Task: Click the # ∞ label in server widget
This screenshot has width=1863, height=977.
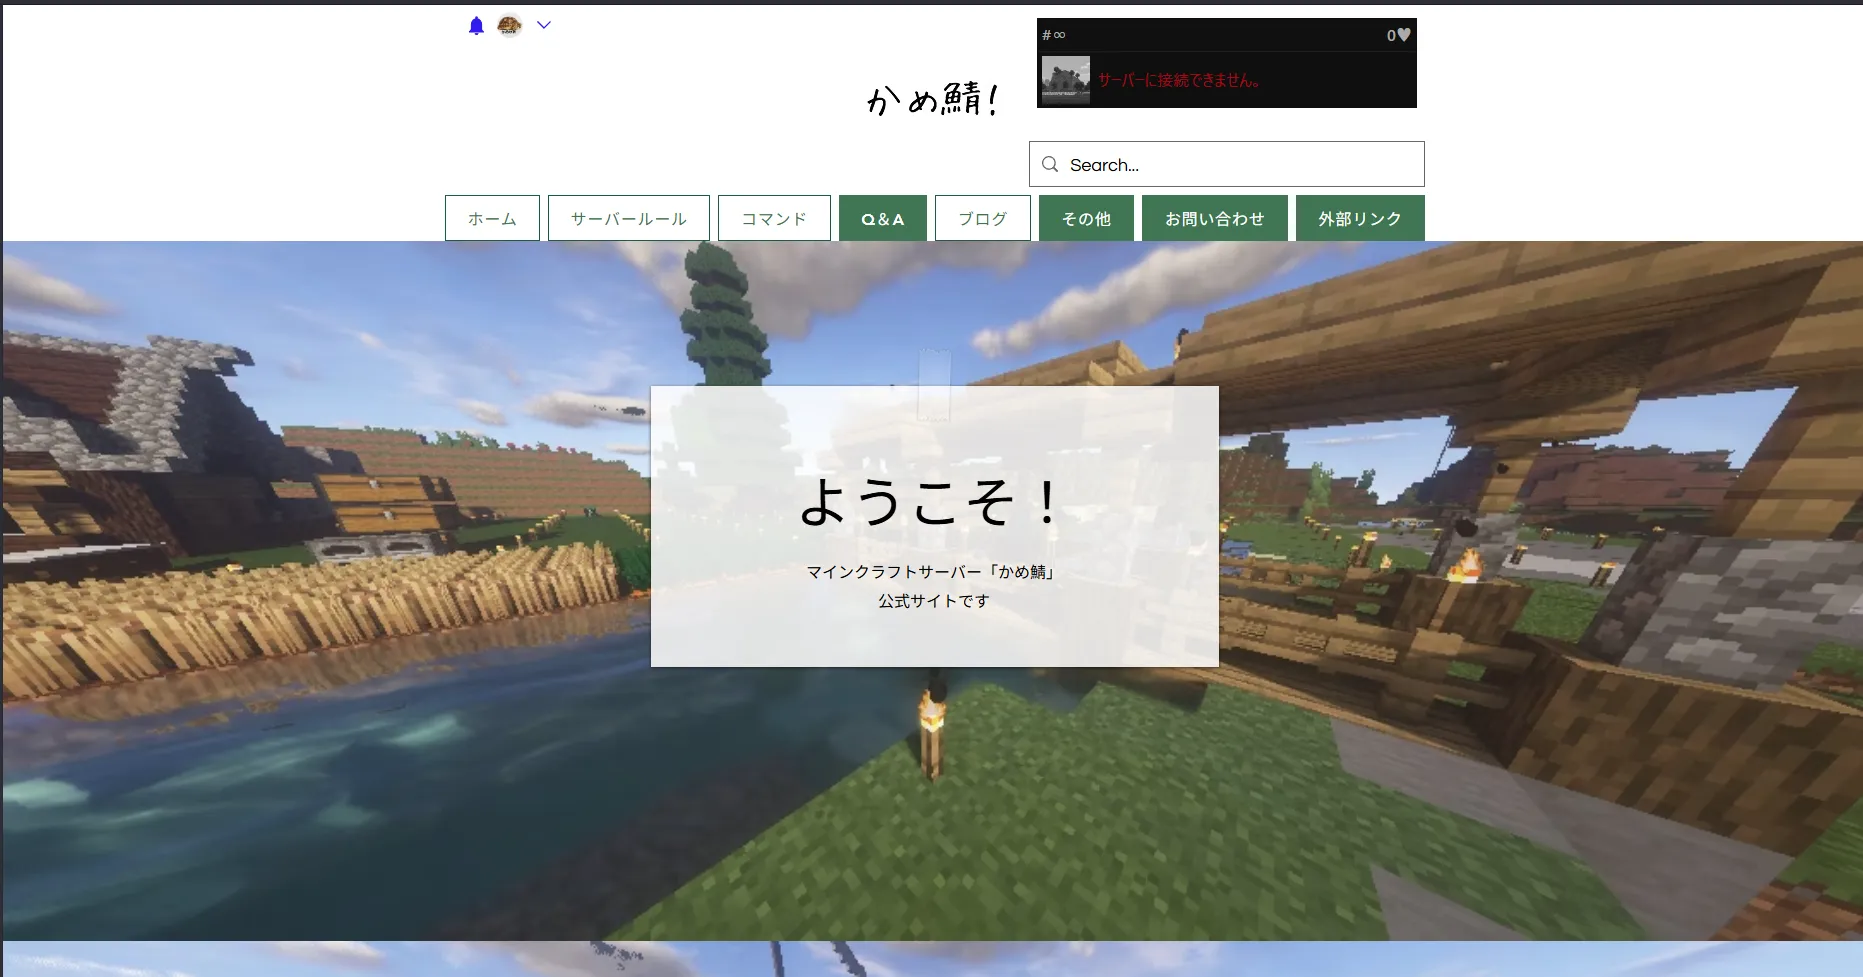Action: pos(1054,35)
